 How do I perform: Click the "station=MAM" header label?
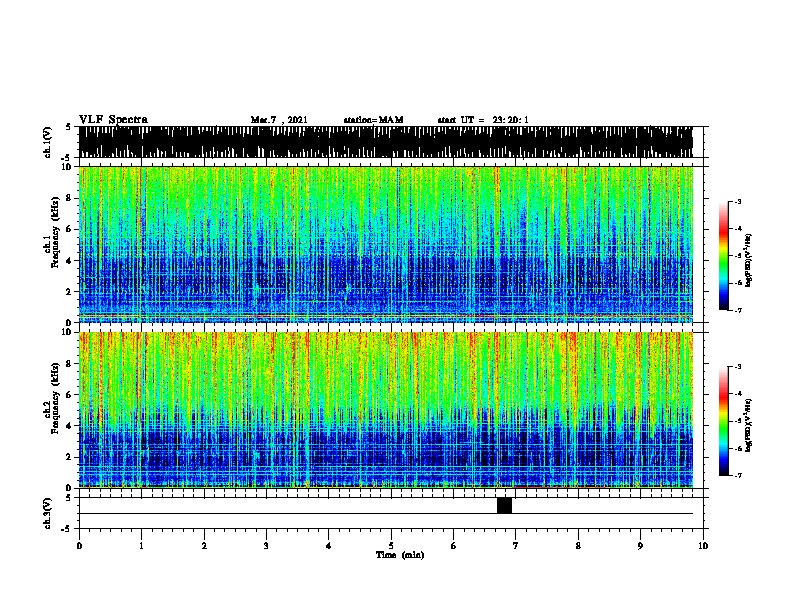point(373,120)
